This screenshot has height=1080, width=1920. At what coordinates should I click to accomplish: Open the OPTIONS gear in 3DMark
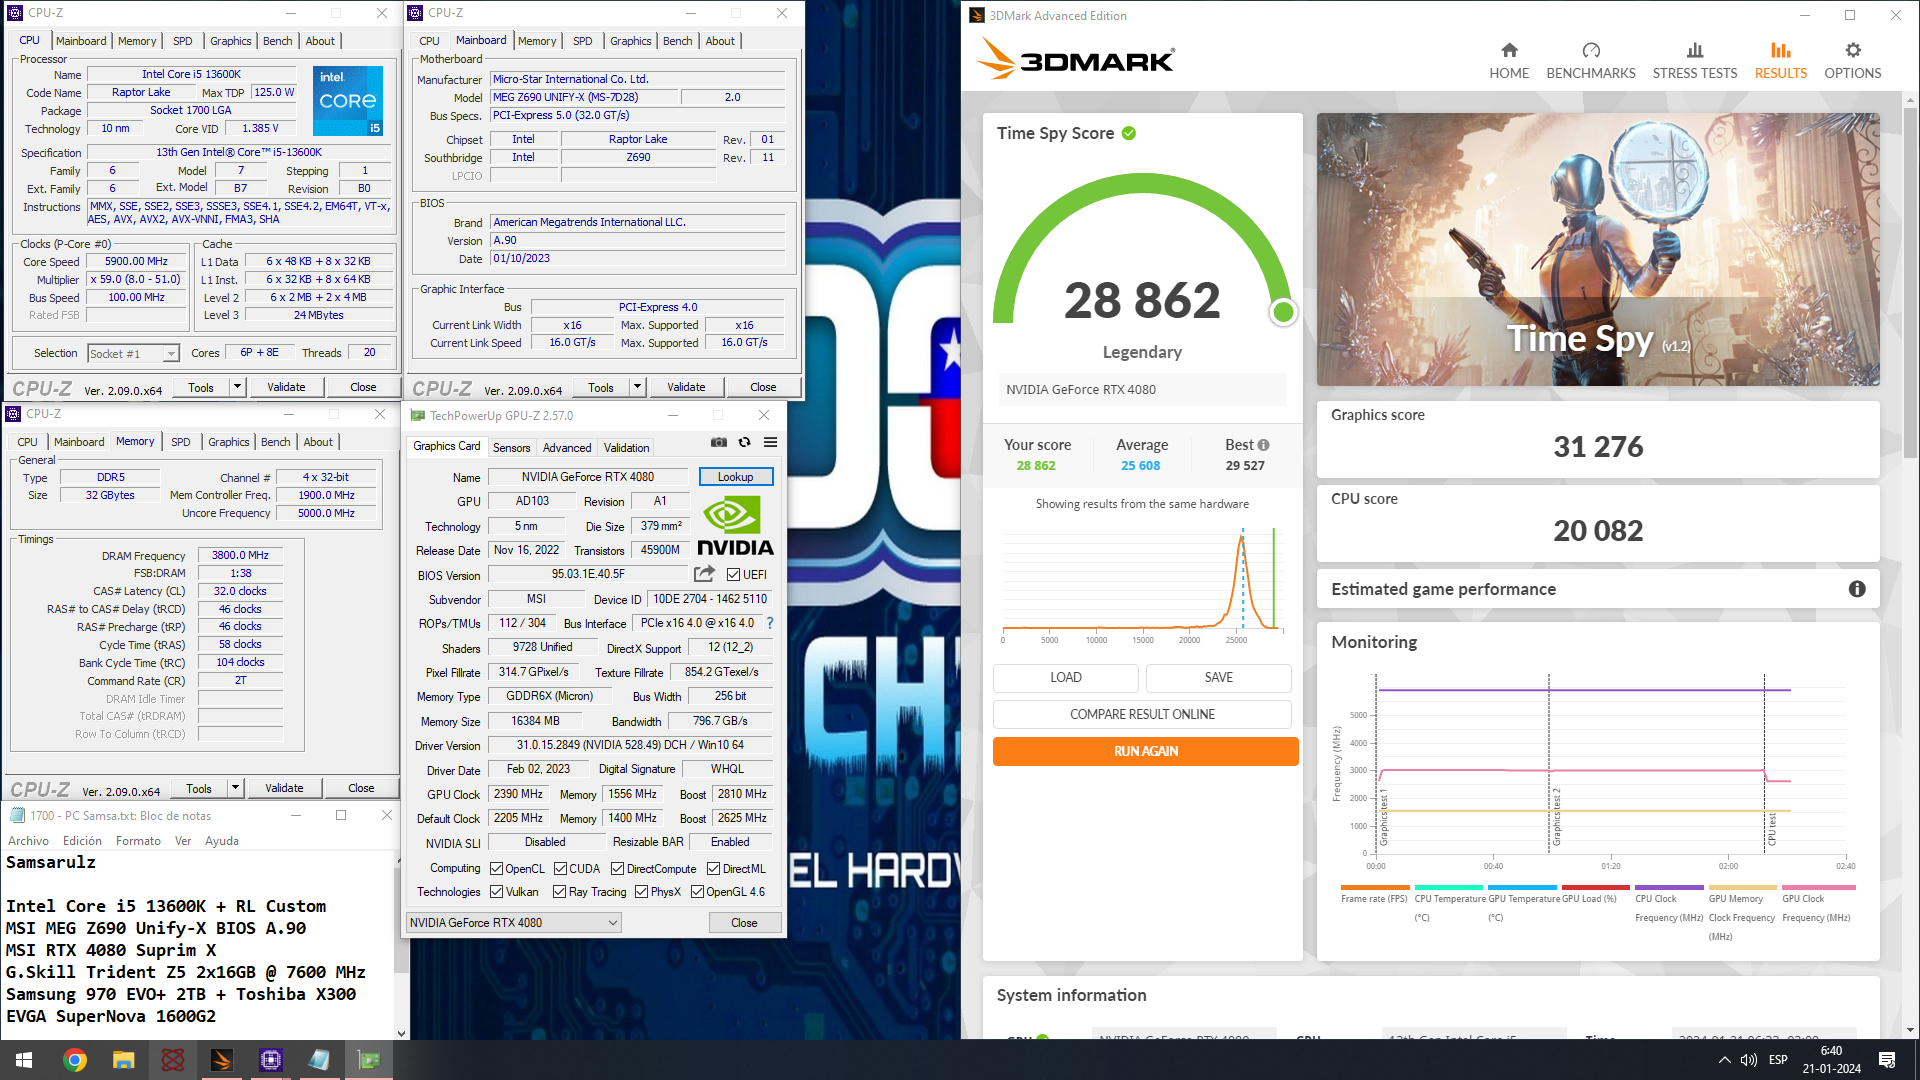tap(1852, 61)
